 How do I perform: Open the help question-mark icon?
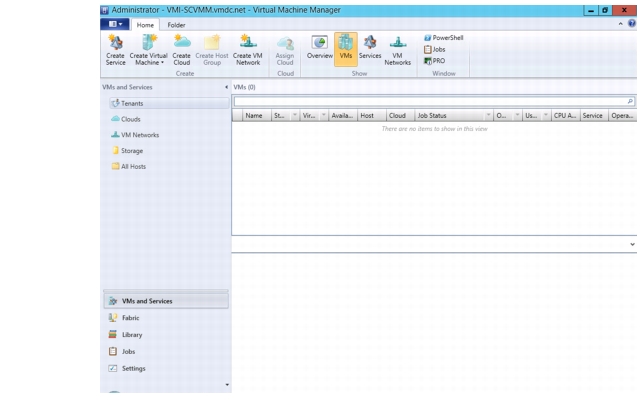click(x=632, y=24)
